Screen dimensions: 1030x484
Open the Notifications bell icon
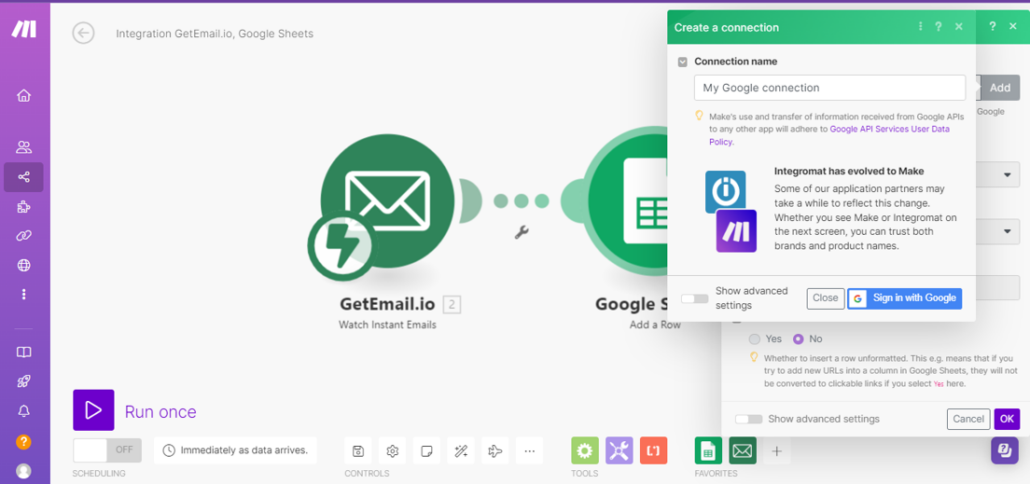tap(24, 411)
